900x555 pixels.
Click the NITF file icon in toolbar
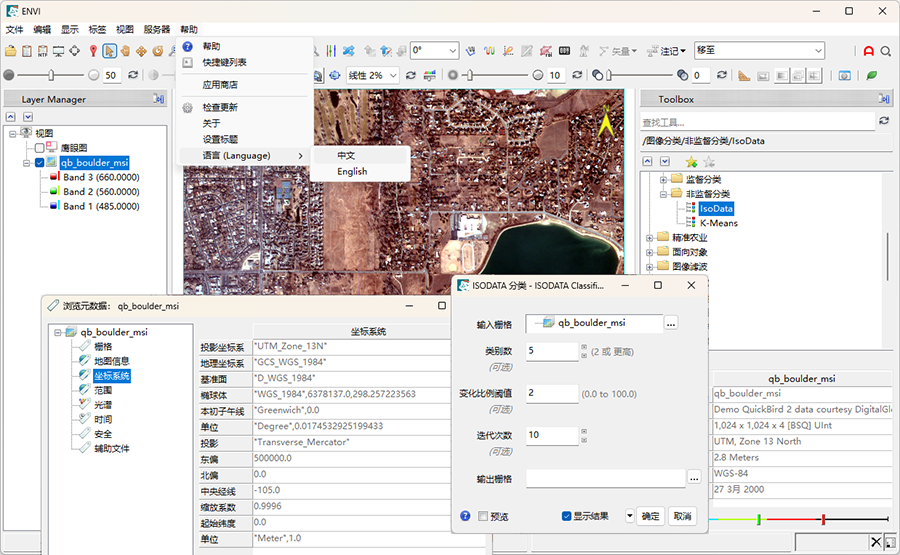42,51
